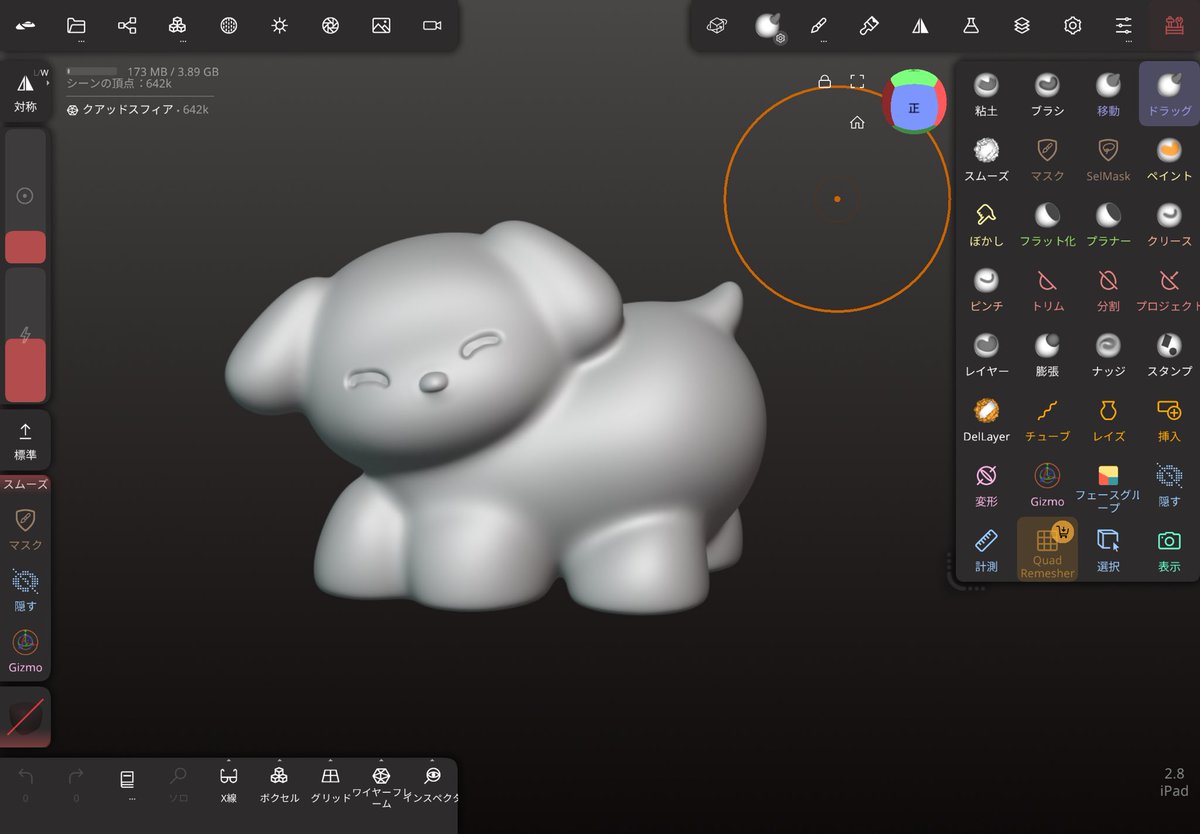The width and height of the screenshot is (1200, 834).
Task: Select the 表示 view camera tool
Action: (1169, 549)
